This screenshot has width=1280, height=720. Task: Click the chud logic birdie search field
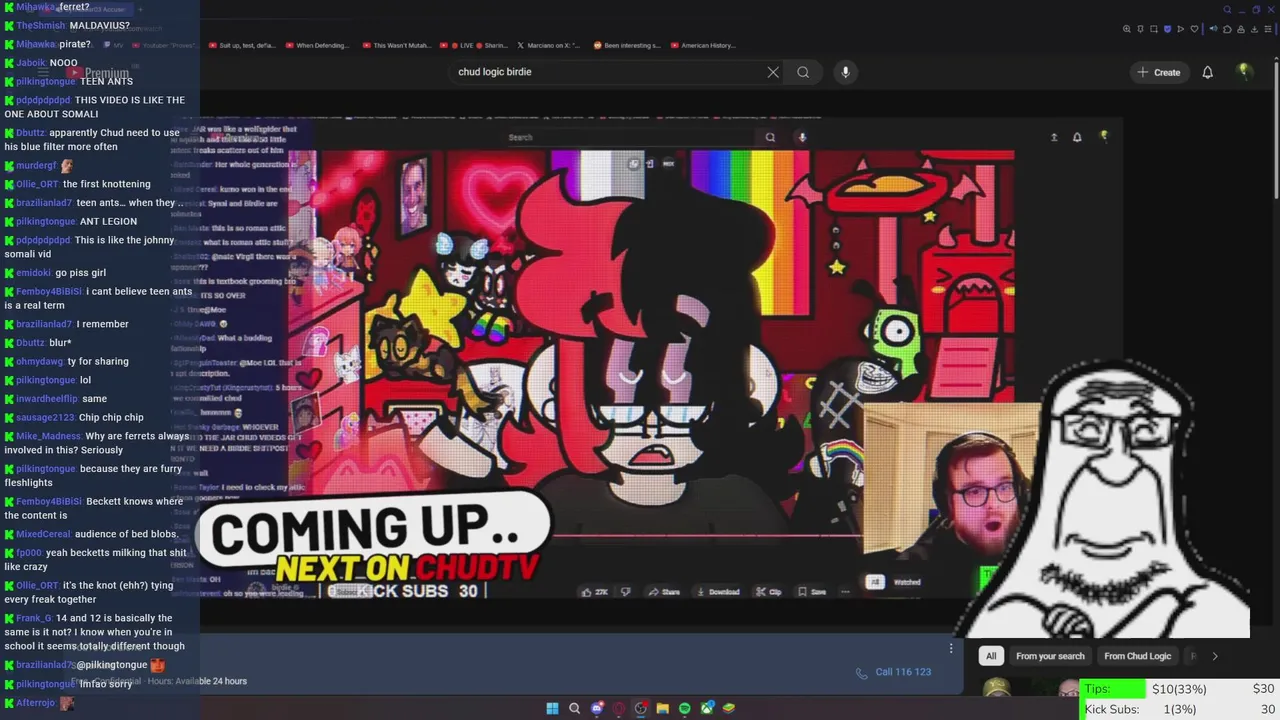pyautogui.click(x=610, y=72)
